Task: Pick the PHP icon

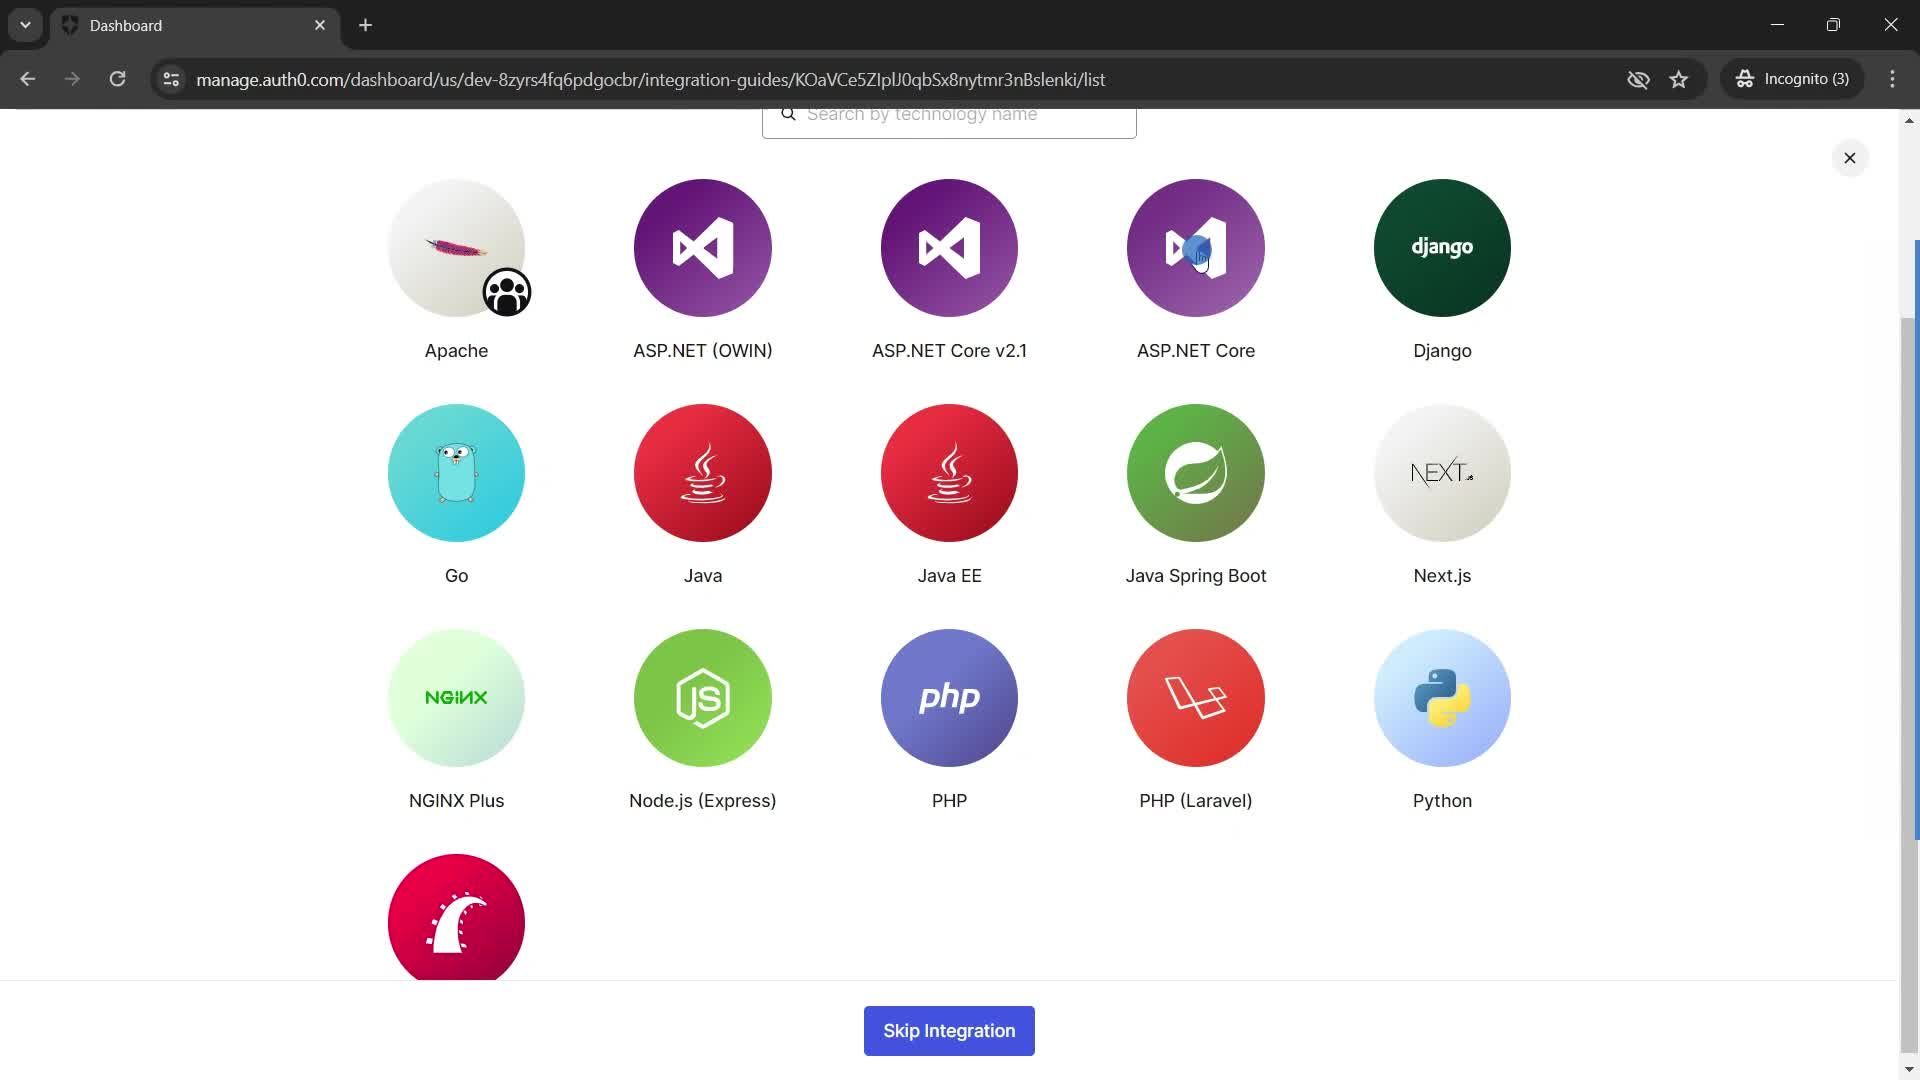Action: (x=949, y=698)
